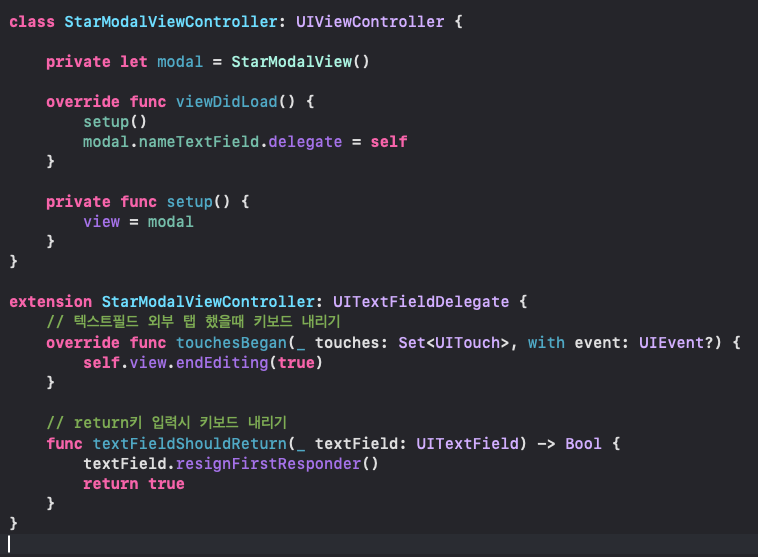The width and height of the screenshot is (758, 557).
Task: Click resignFirstResponder method call
Action: coord(268,464)
